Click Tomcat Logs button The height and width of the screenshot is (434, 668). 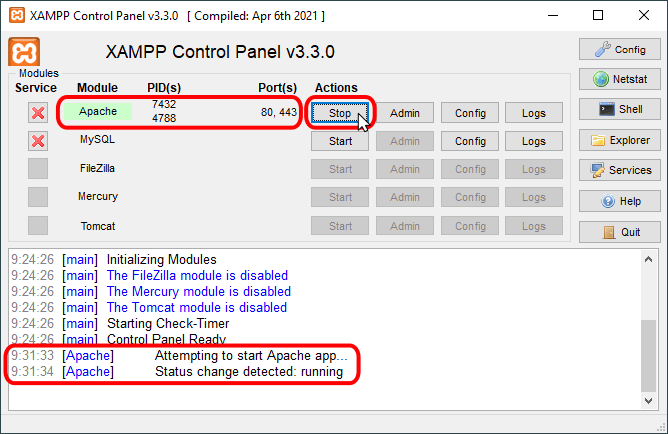point(534,226)
